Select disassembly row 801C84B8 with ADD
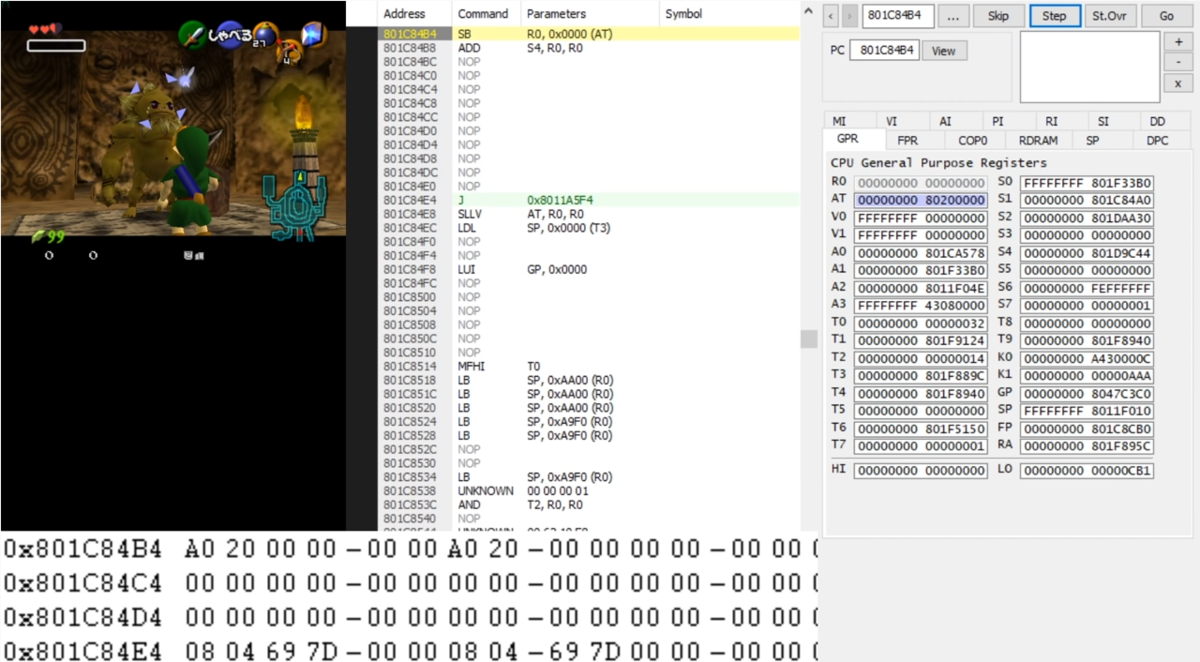1200x662 pixels. tap(589, 47)
